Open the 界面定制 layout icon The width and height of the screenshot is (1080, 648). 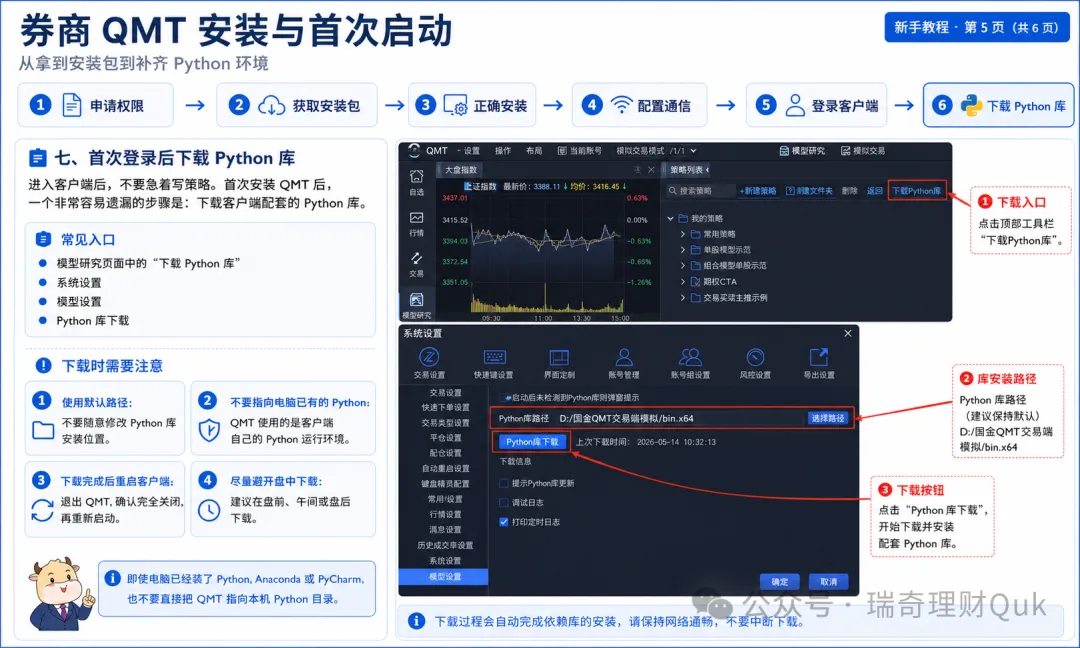tap(559, 357)
